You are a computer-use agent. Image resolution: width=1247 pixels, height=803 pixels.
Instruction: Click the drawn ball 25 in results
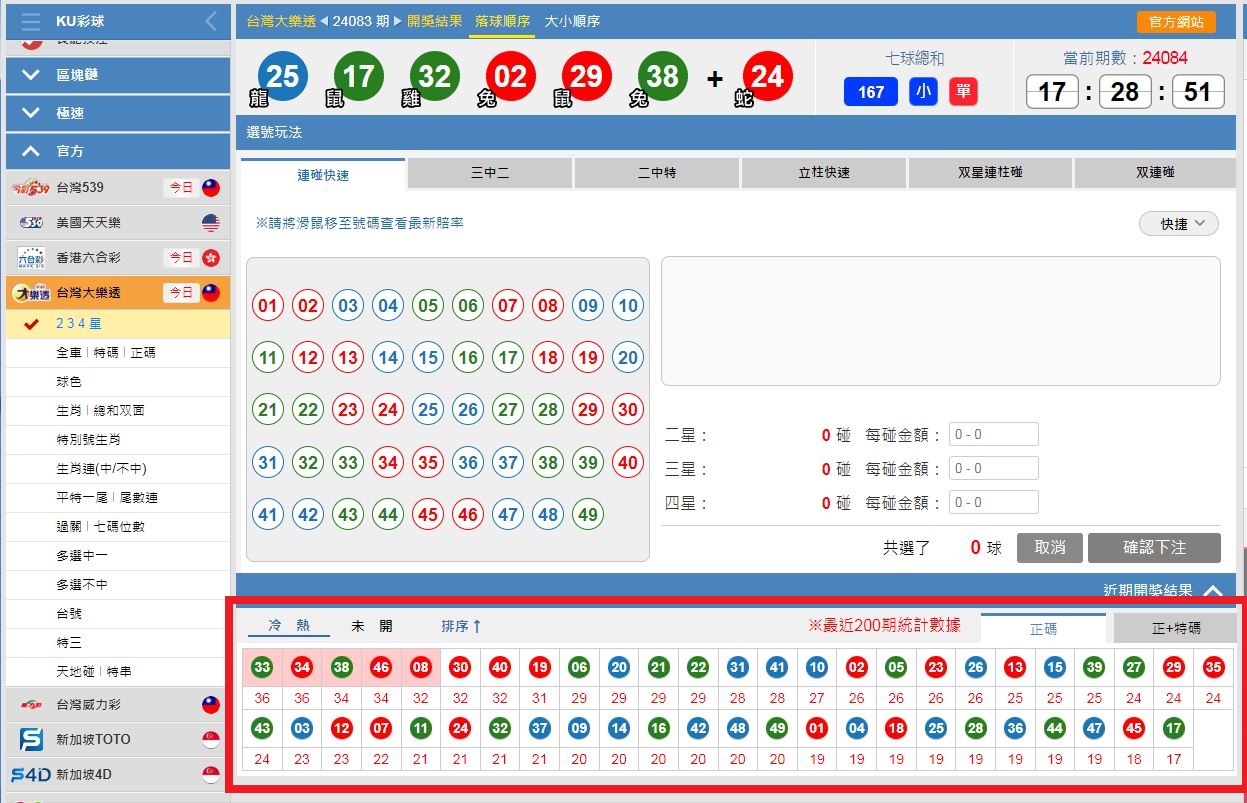[x=283, y=77]
